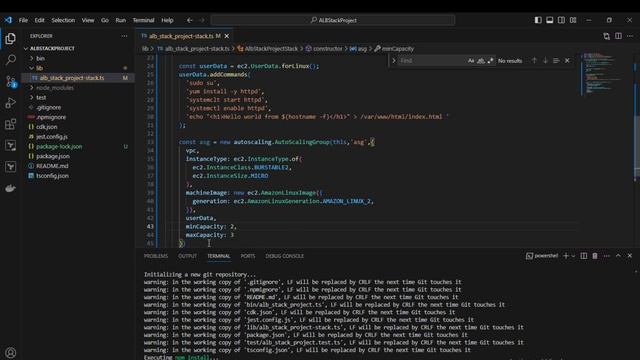Switch to the Output panel tab
Screen dimensions: 640x360
pyautogui.click(x=187, y=256)
